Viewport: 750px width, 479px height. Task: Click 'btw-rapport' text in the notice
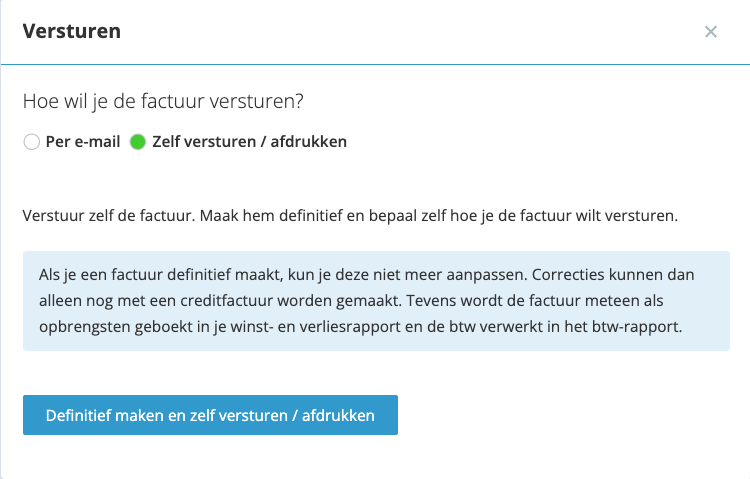click(x=637, y=326)
